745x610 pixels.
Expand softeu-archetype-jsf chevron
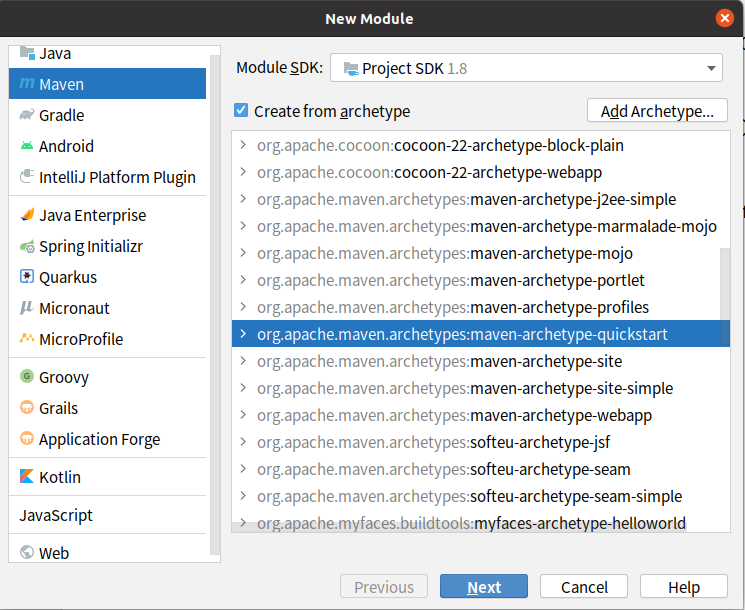click(243, 442)
